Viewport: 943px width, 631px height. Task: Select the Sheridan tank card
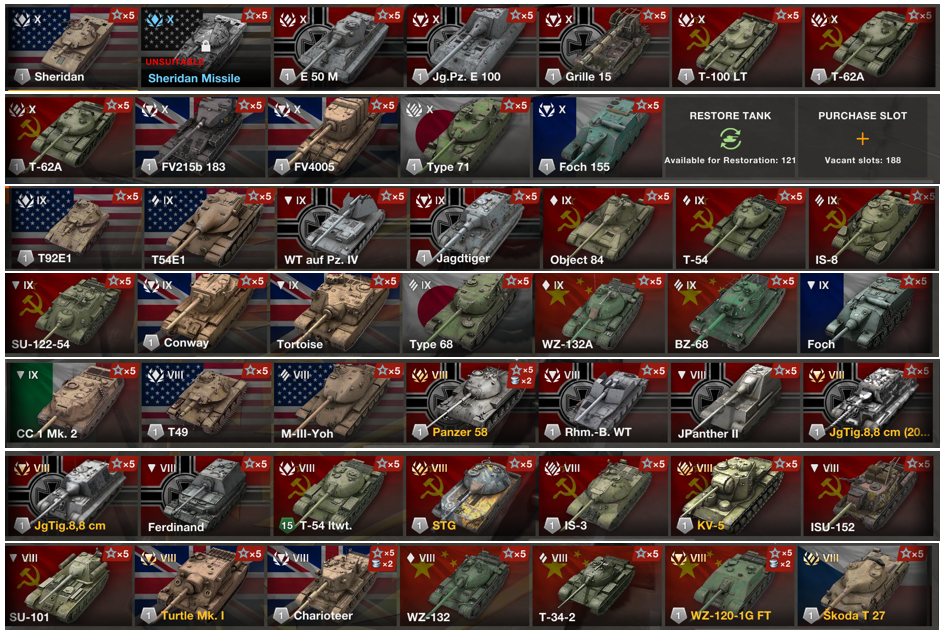72,47
